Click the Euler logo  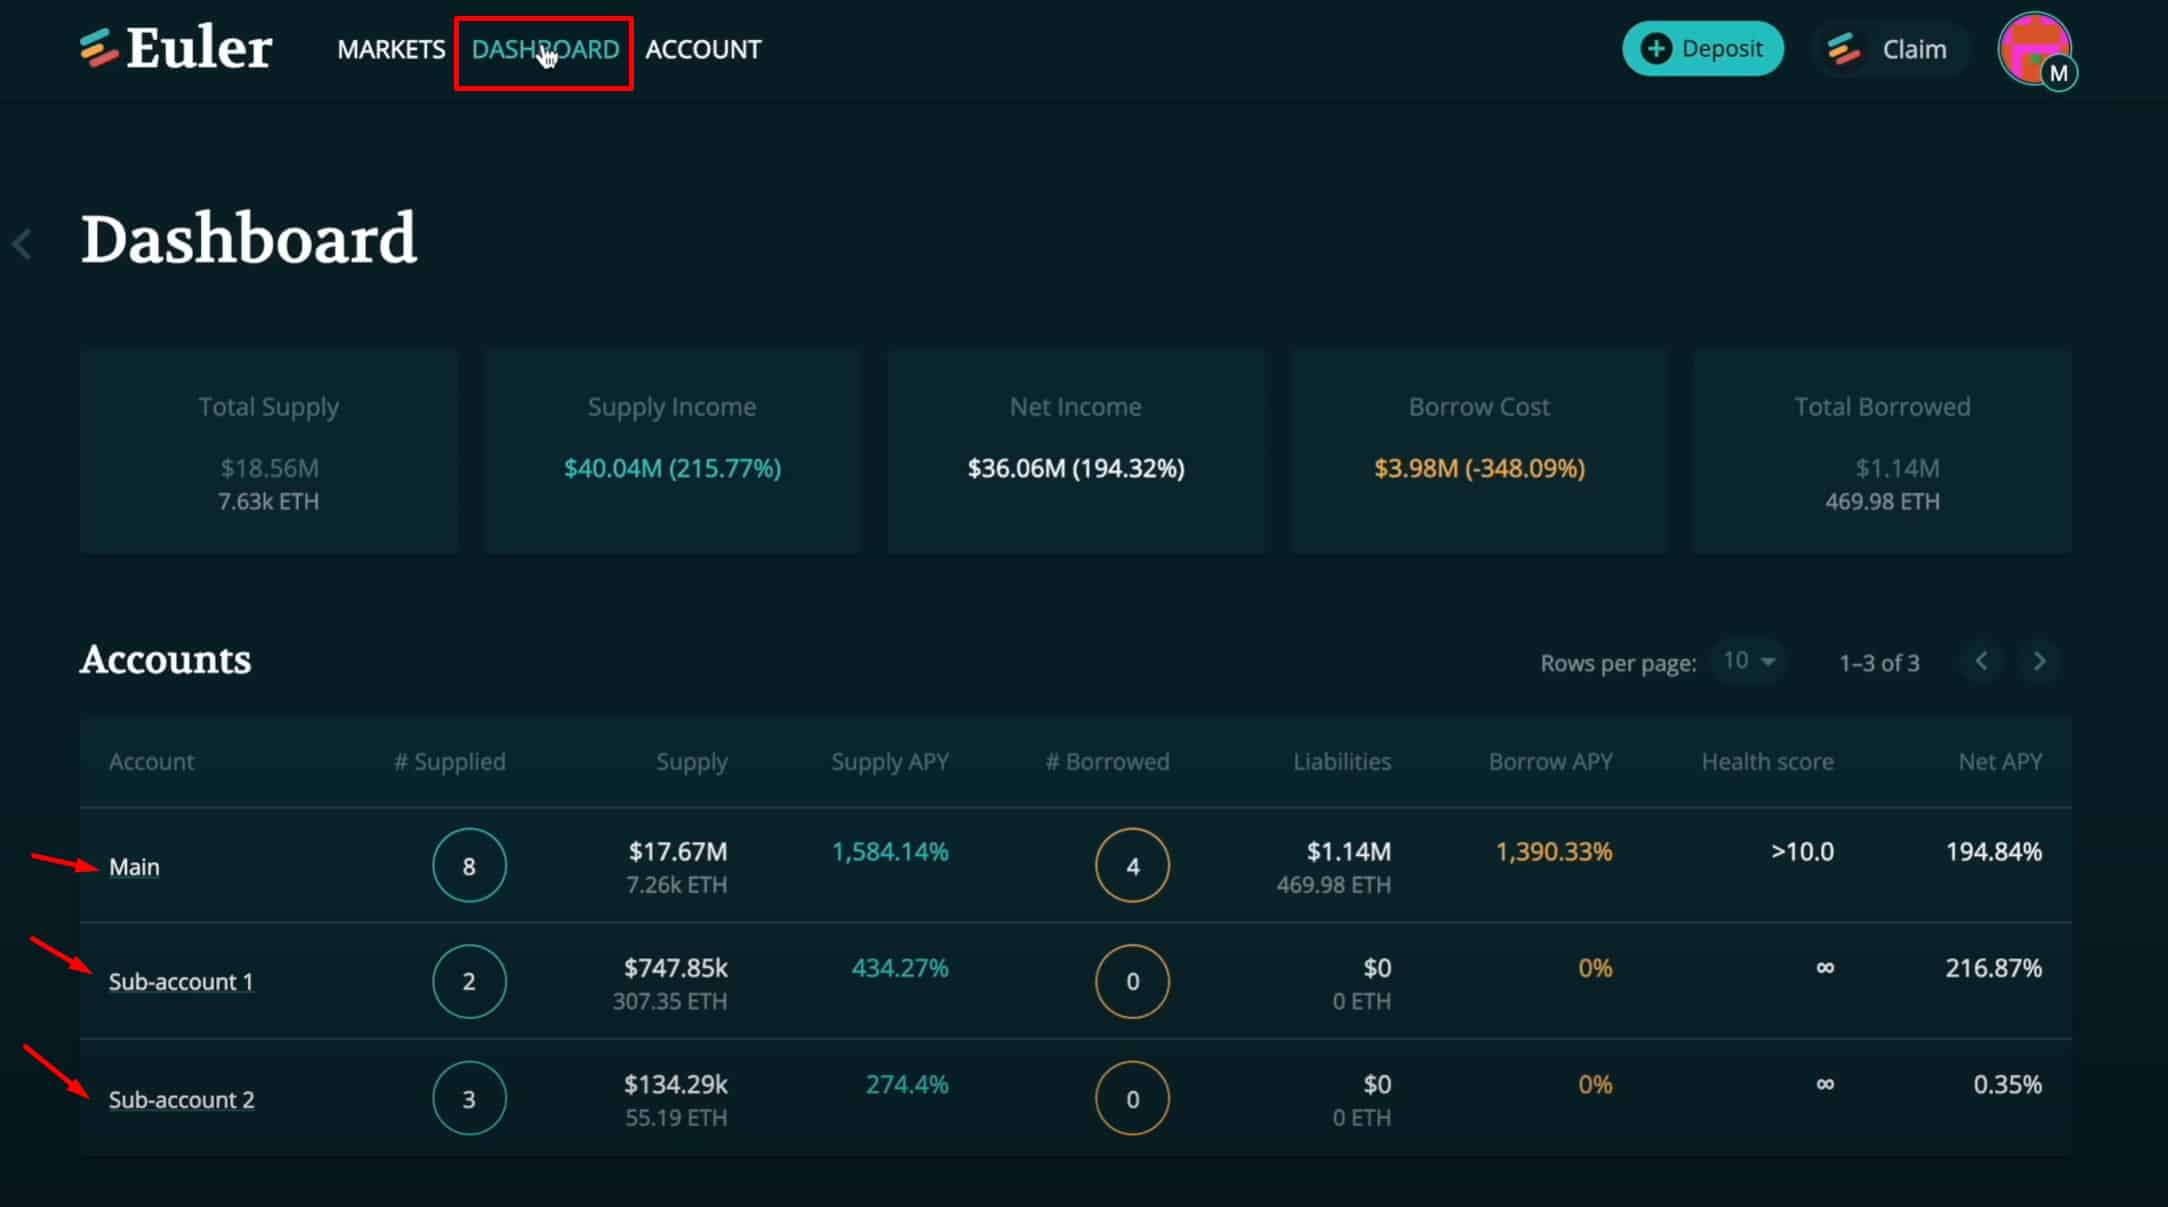point(176,48)
